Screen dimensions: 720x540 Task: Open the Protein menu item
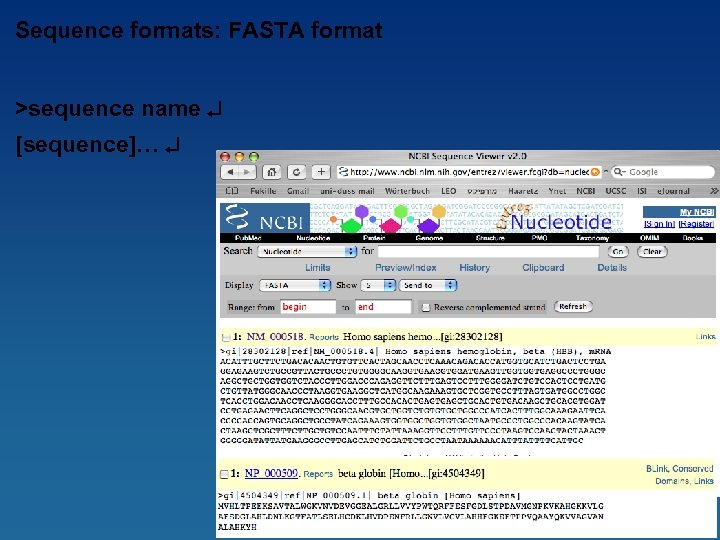[374, 238]
